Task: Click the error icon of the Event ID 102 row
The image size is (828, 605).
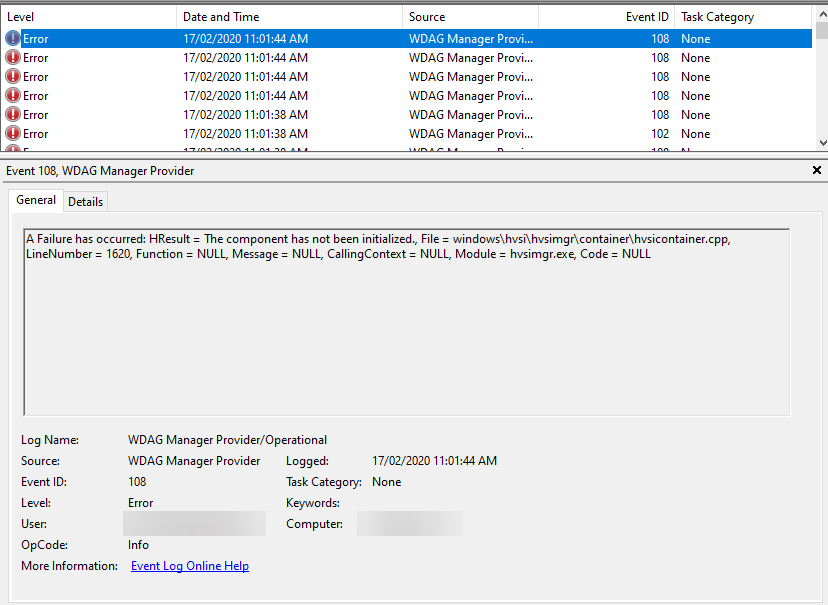Action: [12, 134]
